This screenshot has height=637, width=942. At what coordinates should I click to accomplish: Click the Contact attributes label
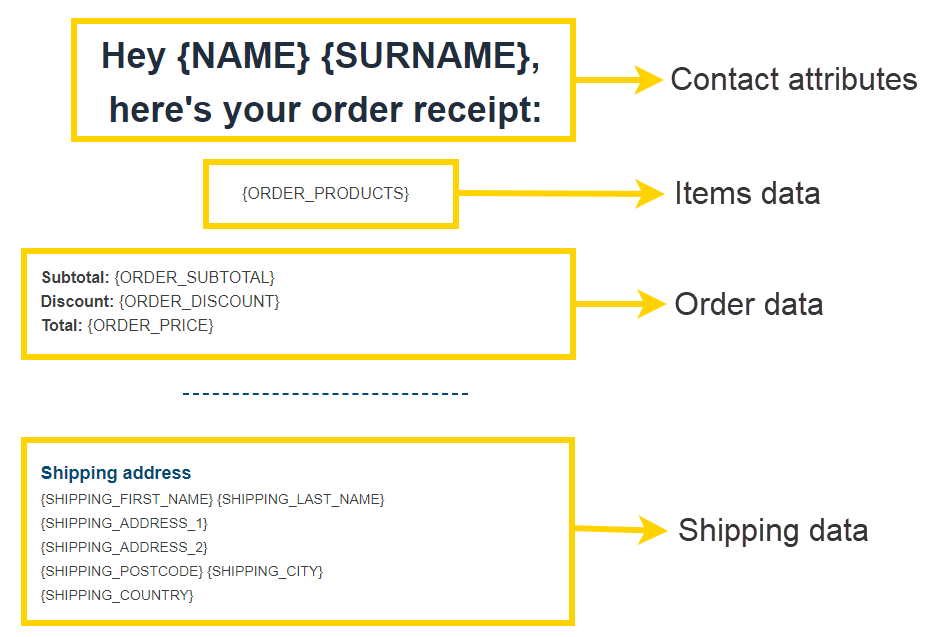(x=793, y=80)
